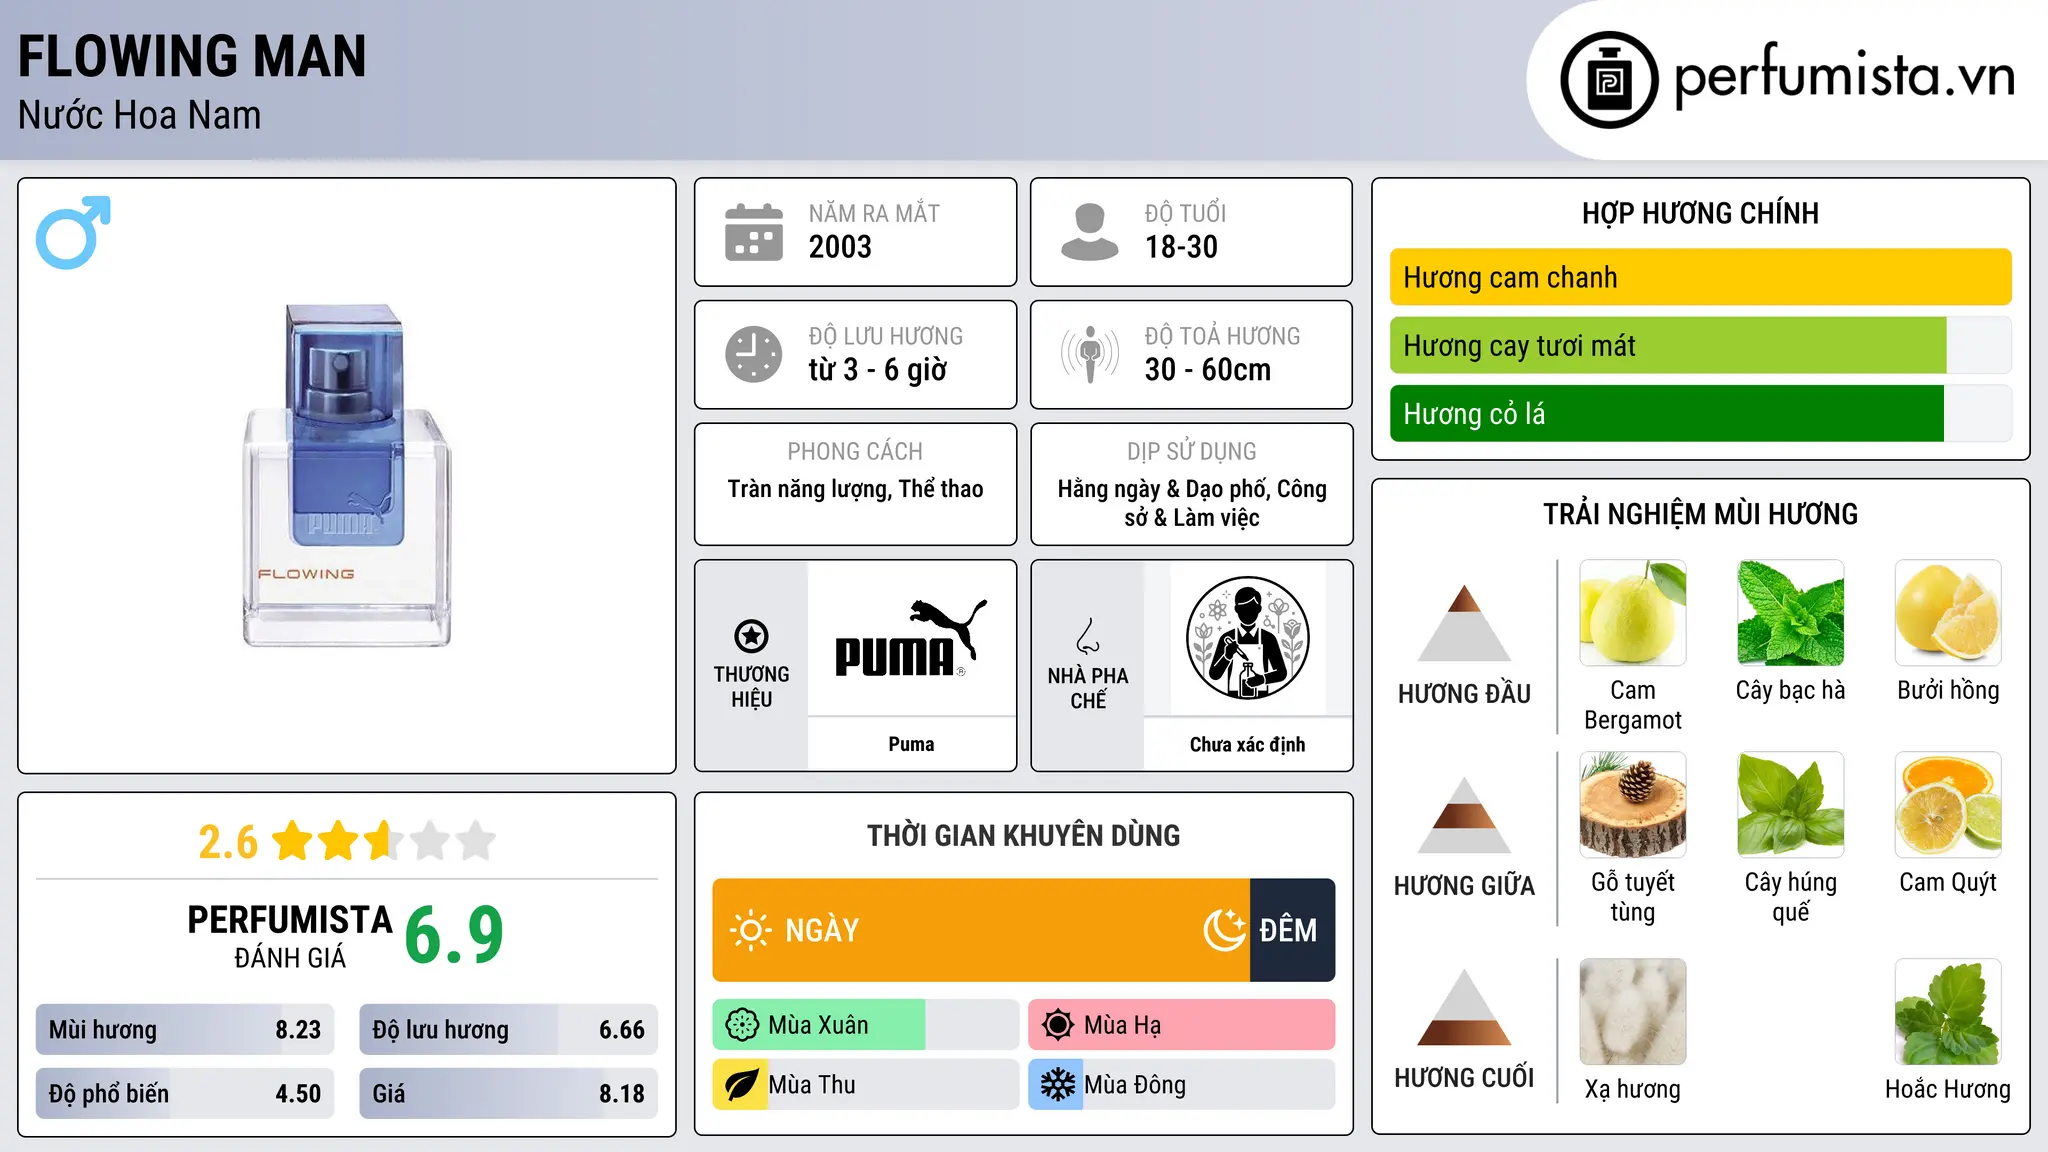The image size is (2048, 1152).
Task: Click the star badge icon above Thương hiệu
Action: [x=751, y=636]
